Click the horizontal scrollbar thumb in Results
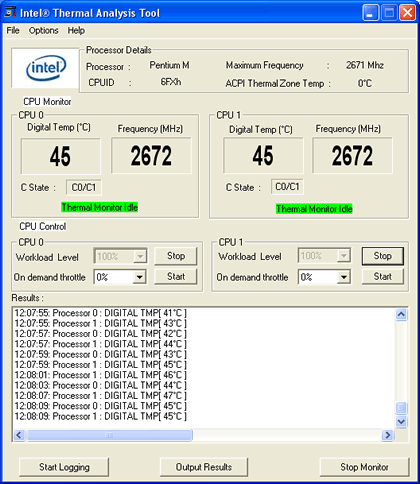Screen dimensions: 420x484 coord(109,435)
